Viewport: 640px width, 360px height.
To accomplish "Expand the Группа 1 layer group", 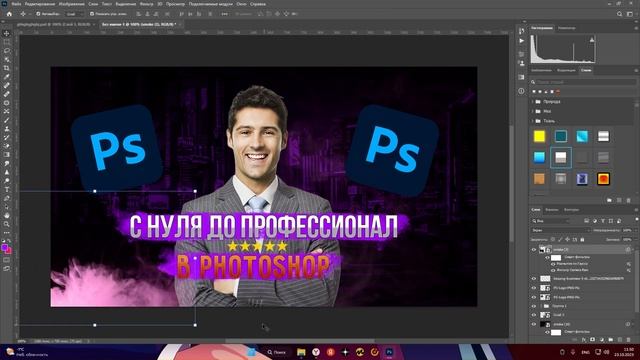I will [x=542, y=306].
